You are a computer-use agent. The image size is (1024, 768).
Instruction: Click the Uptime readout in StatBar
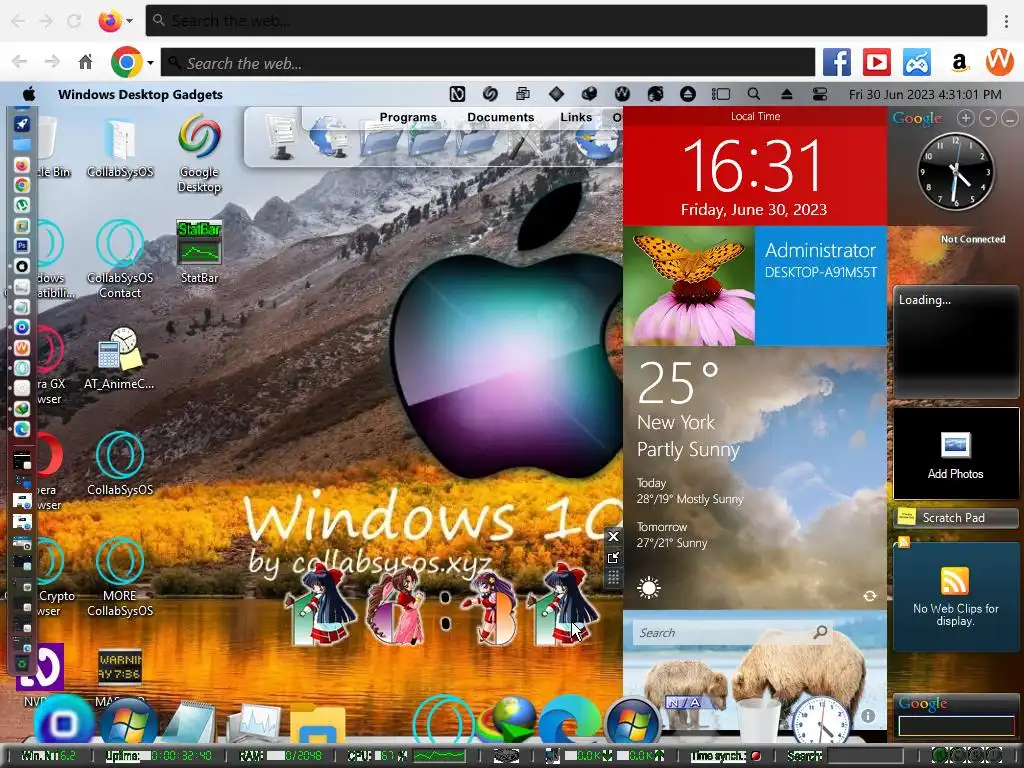pos(160,756)
